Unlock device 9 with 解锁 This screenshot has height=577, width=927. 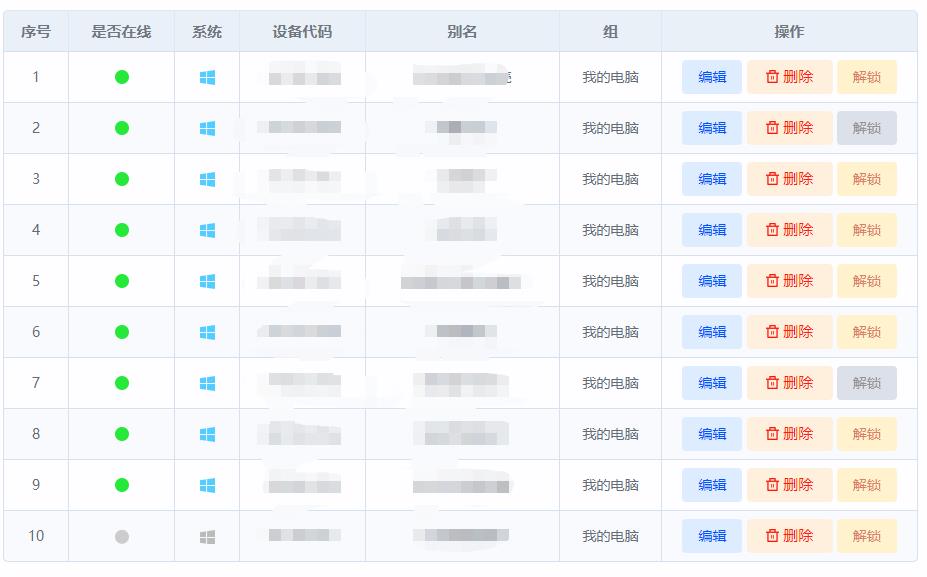point(867,485)
